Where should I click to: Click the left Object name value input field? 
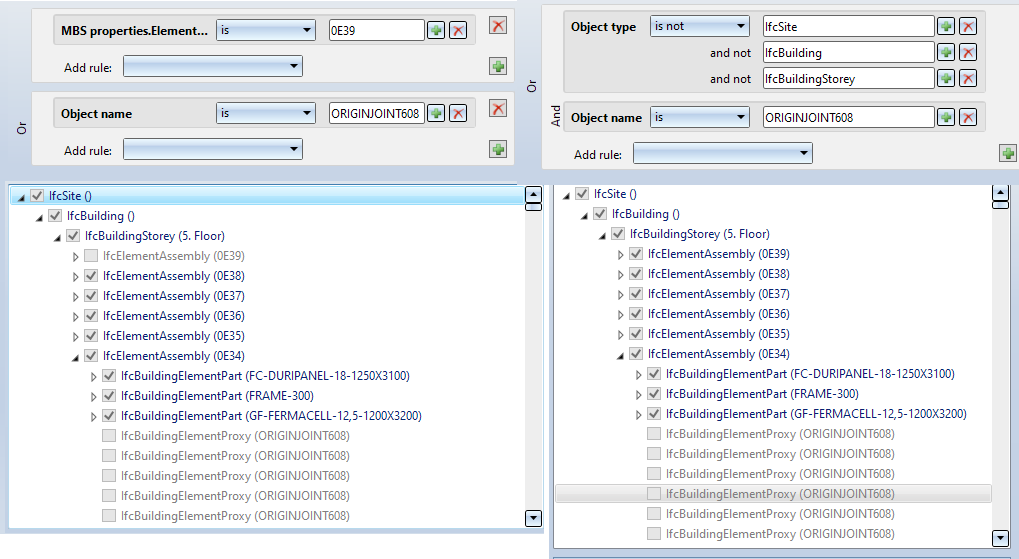tap(376, 113)
